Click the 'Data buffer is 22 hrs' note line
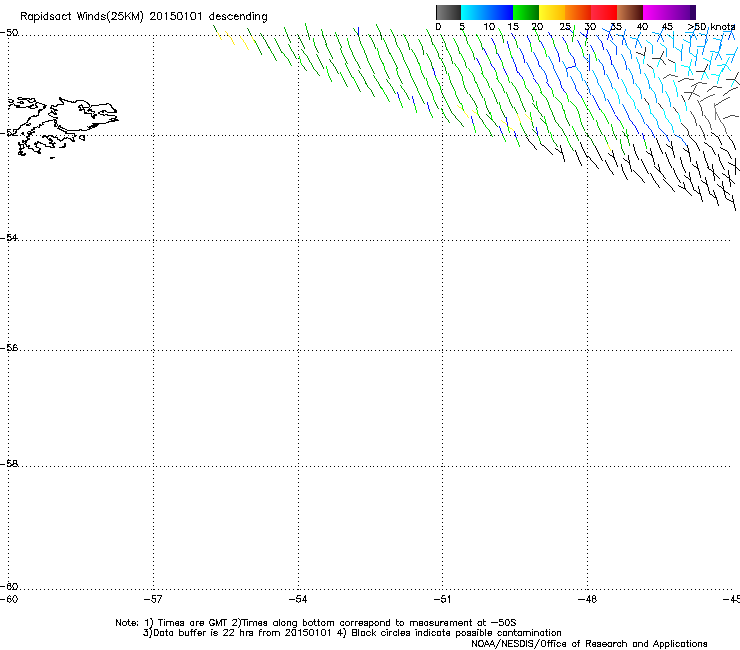The height and width of the screenshot is (650, 740). pos(352,633)
